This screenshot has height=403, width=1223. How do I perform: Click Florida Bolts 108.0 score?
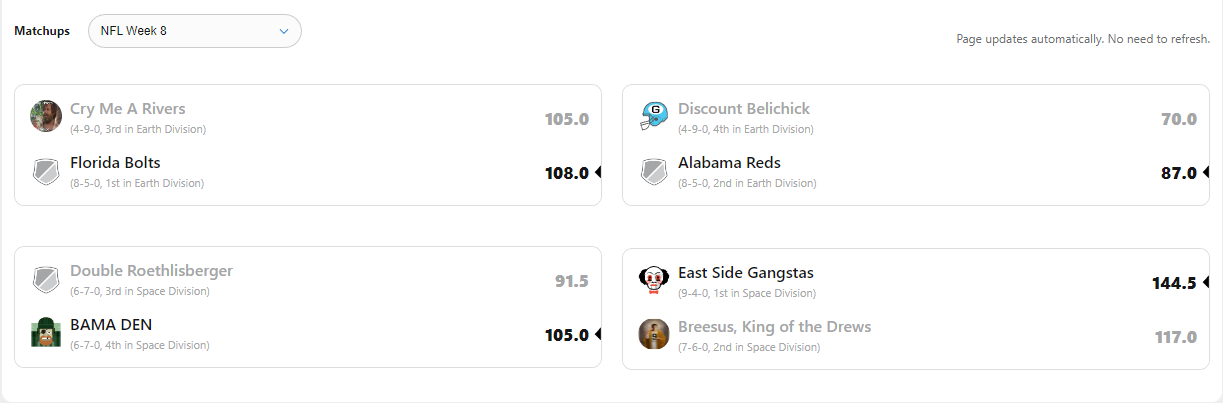coord(566,173)
